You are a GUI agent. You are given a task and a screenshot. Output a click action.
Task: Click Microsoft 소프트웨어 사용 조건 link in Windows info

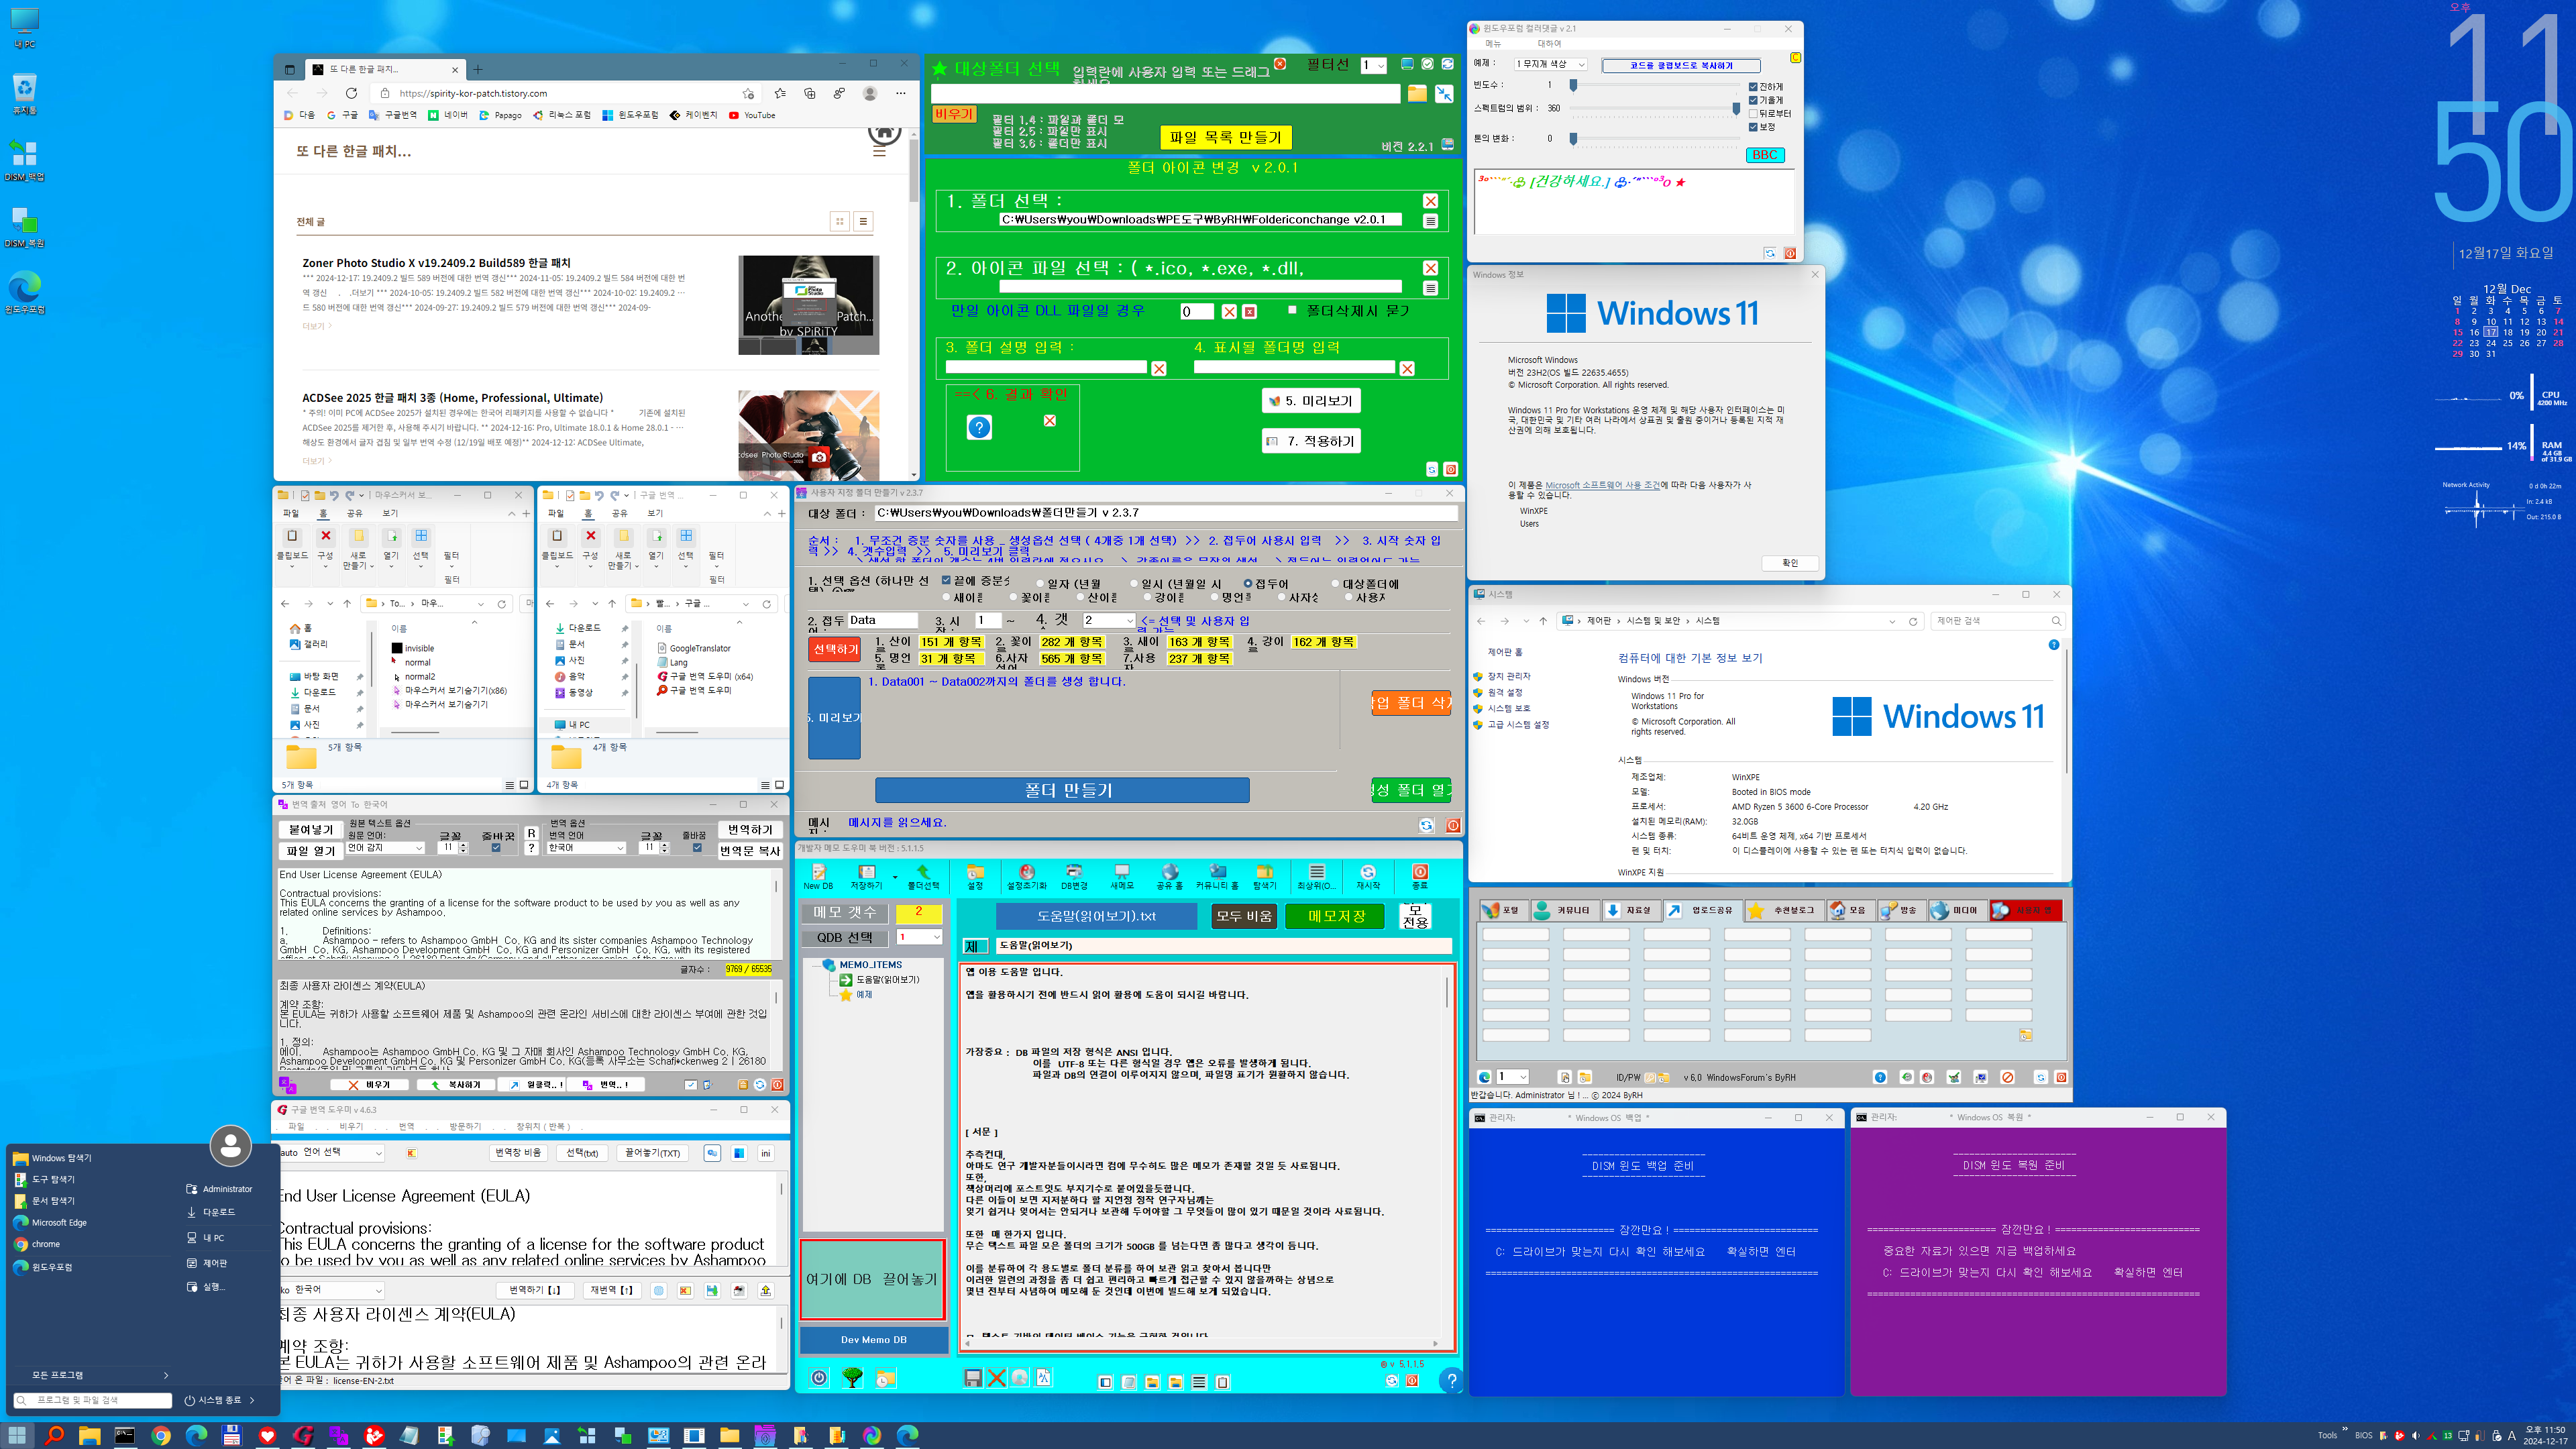click(1602, 485)
